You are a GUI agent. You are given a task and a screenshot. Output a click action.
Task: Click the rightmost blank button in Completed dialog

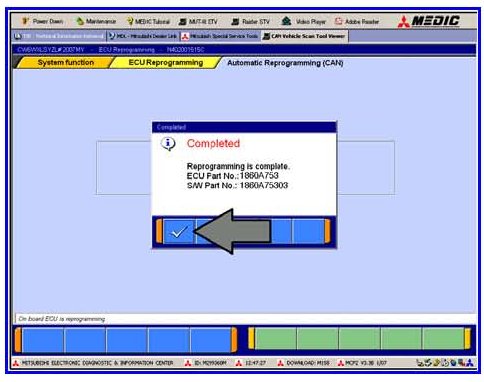pos(308,231)
